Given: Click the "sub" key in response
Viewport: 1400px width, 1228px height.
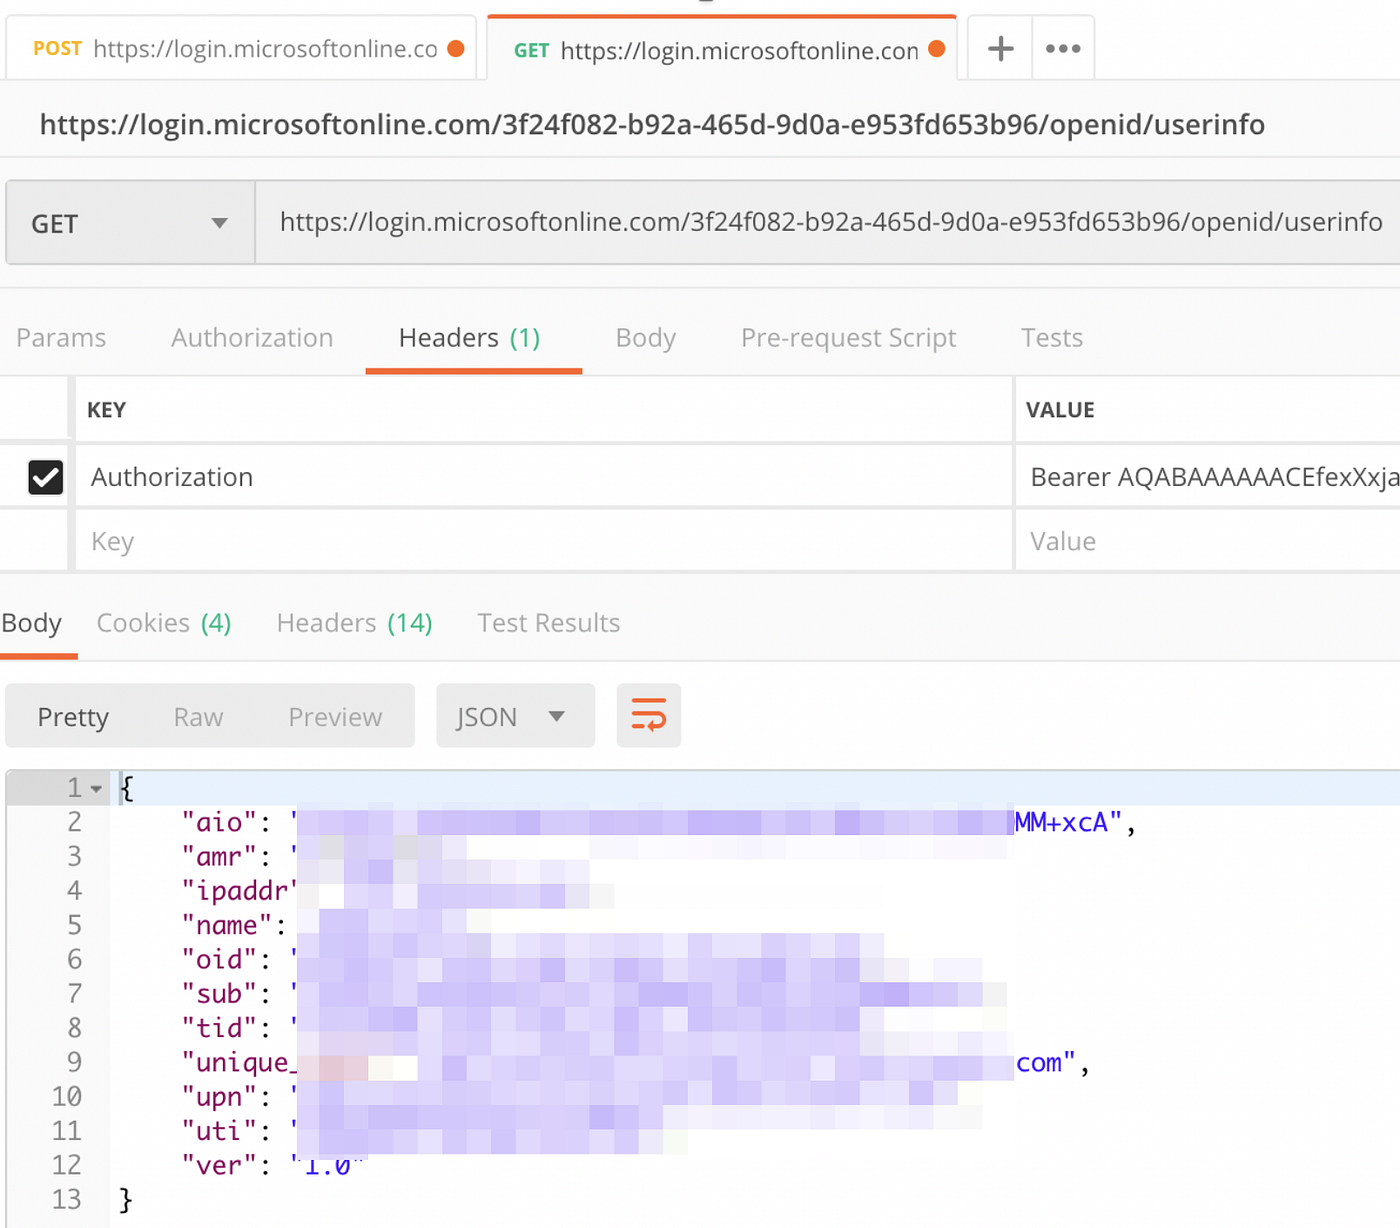Looking at the screenshot, I should [219, 994].
